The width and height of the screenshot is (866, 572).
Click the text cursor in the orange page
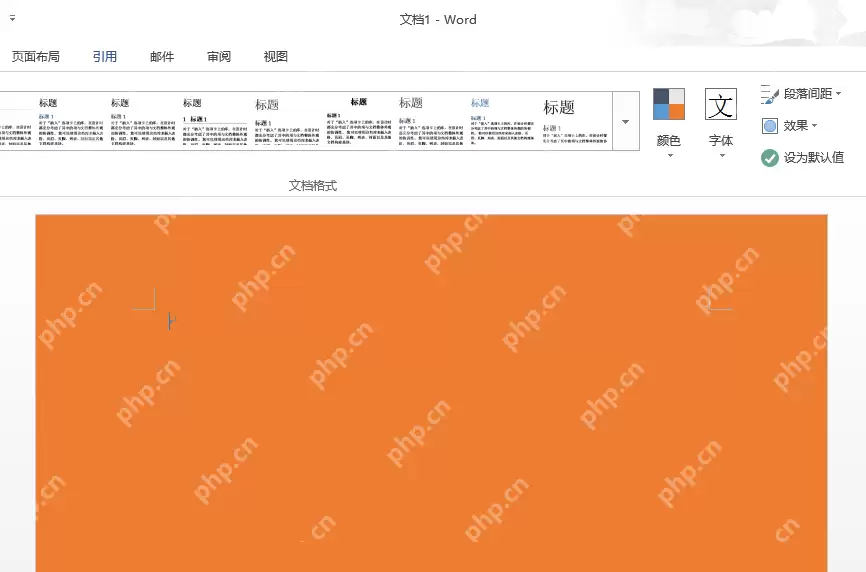171,321
